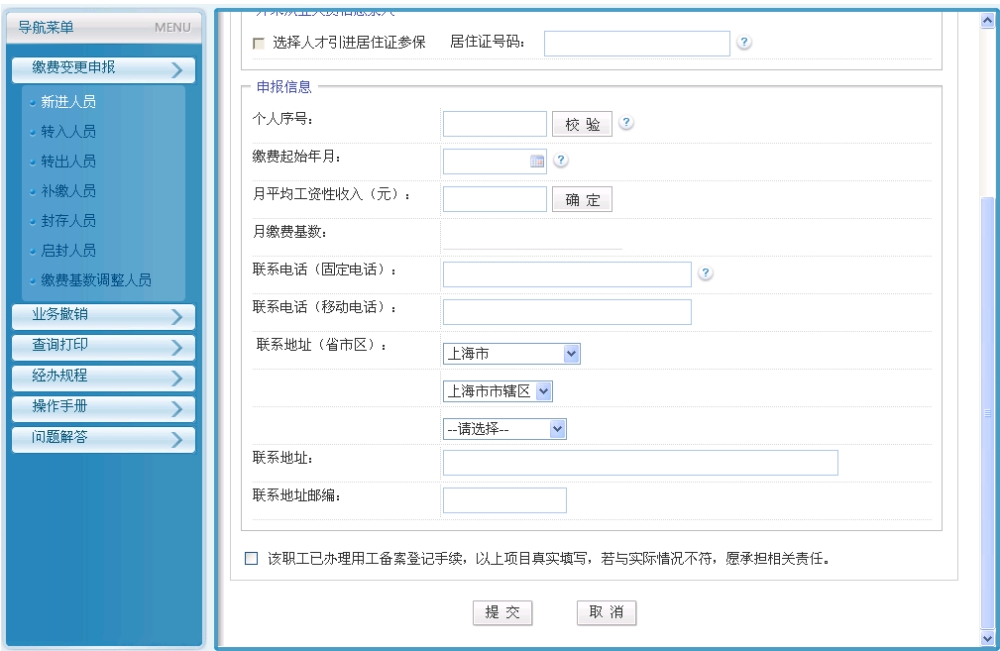Open the --请选择-- district dropdown

point(504,429)
